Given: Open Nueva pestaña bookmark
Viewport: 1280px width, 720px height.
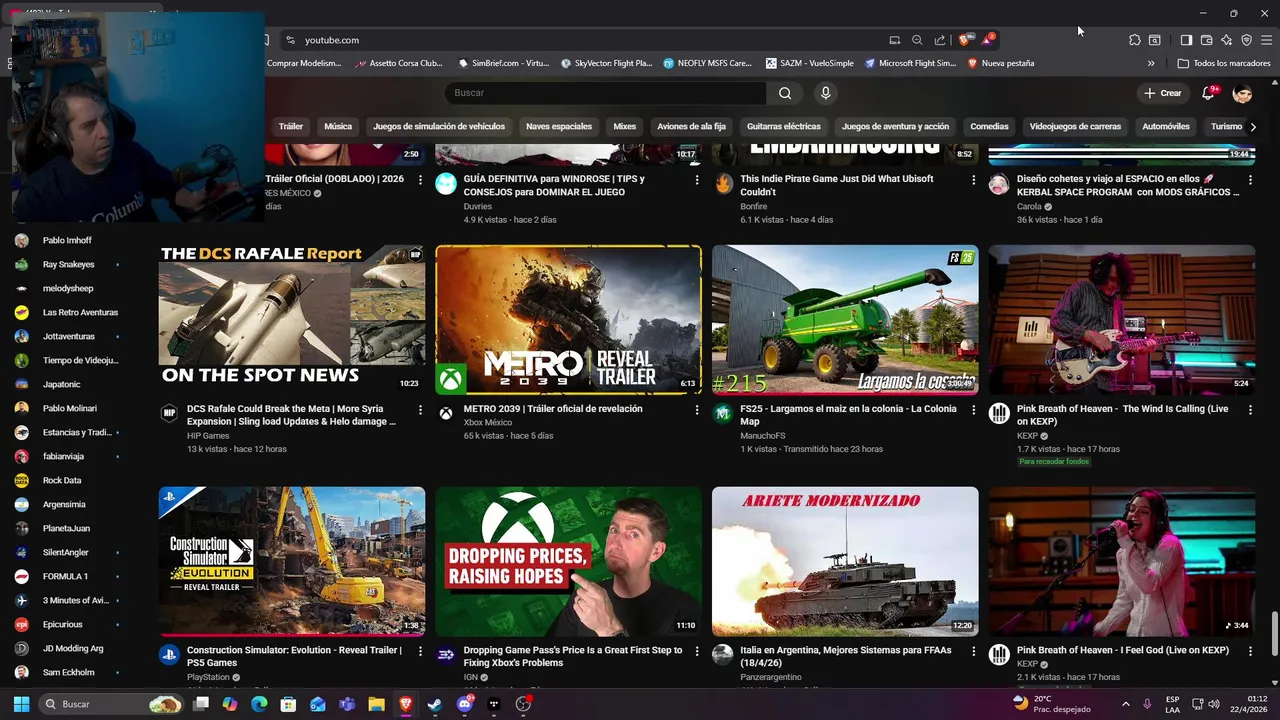Looking at the screenshot, I should coord(1001,63).
